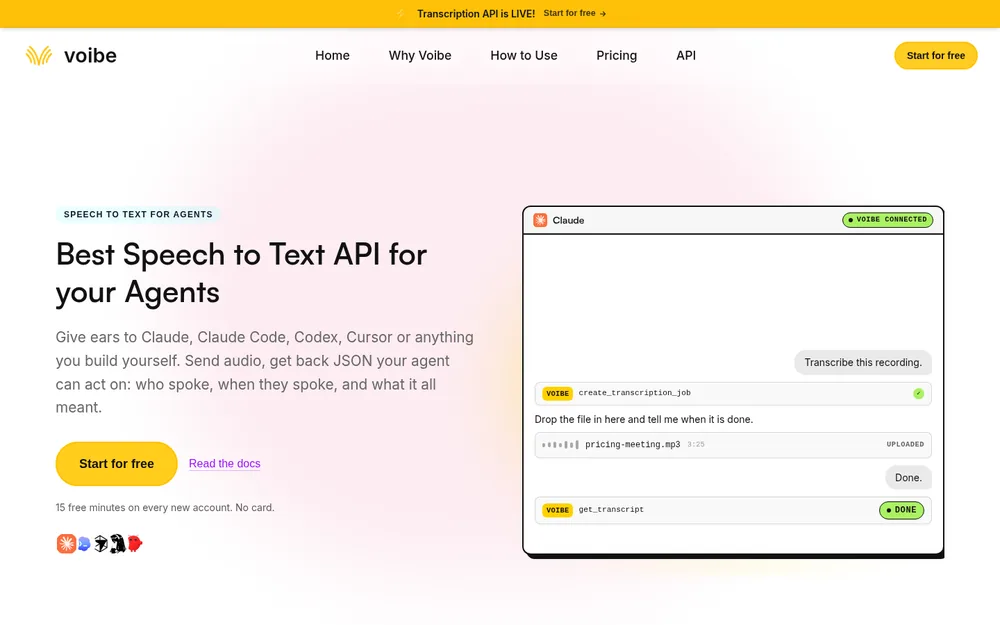Click the create_transcription_job text

pyautogui.click(x=635, y=393)
